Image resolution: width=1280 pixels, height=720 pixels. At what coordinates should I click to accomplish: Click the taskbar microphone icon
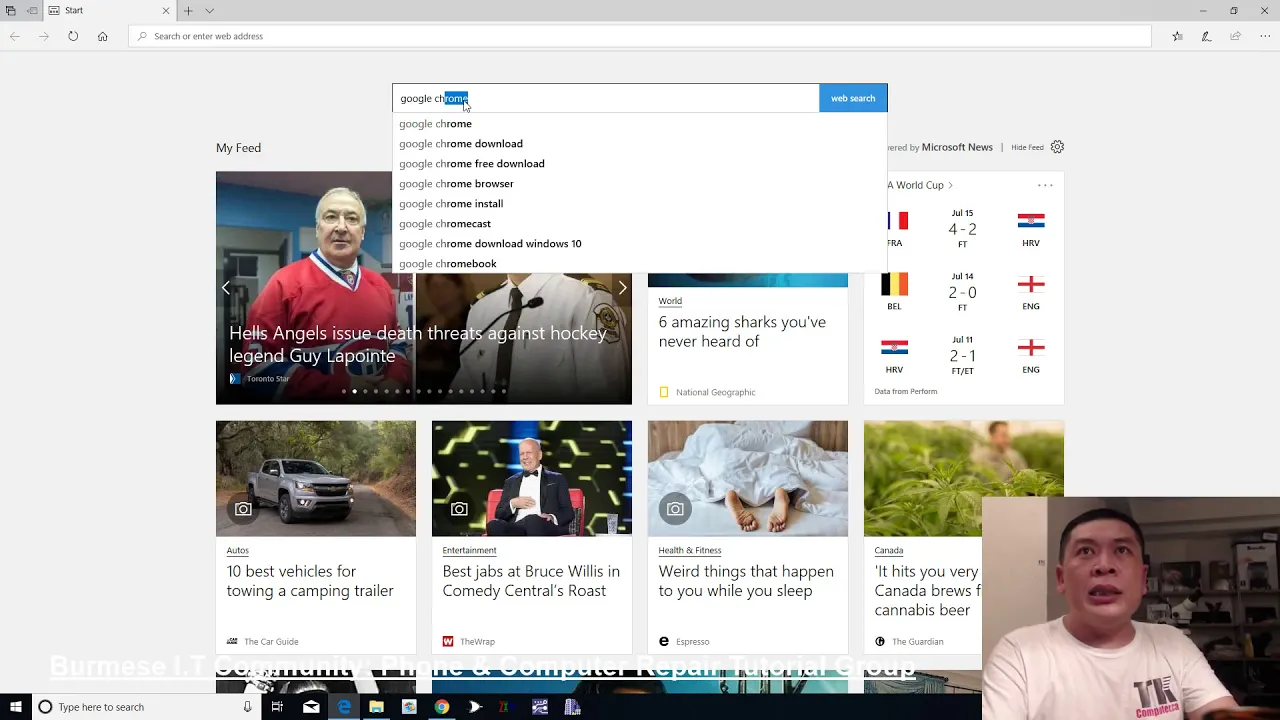click(x=247, y=707)
